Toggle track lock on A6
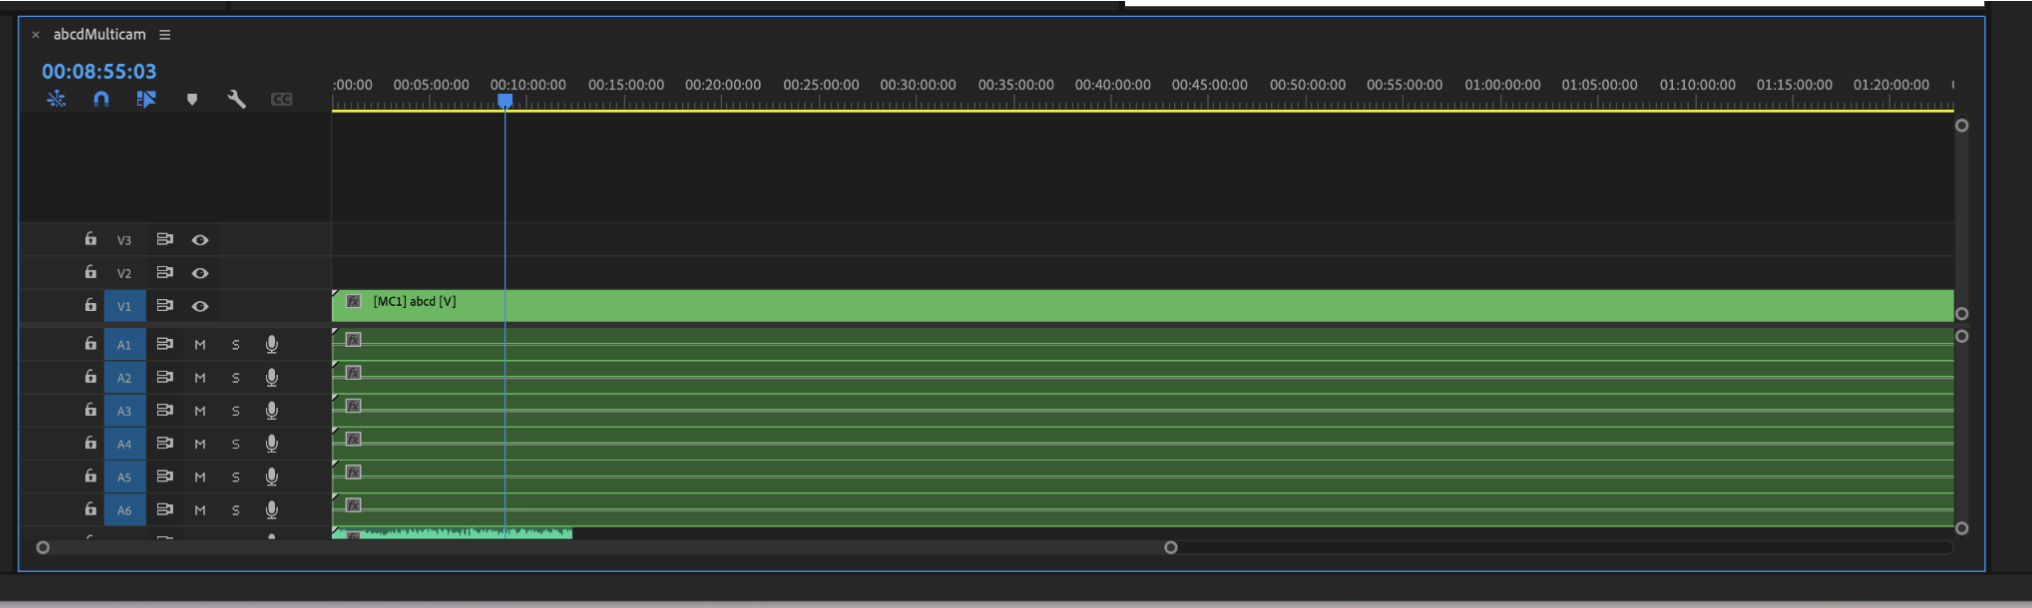 click(90, 508)
